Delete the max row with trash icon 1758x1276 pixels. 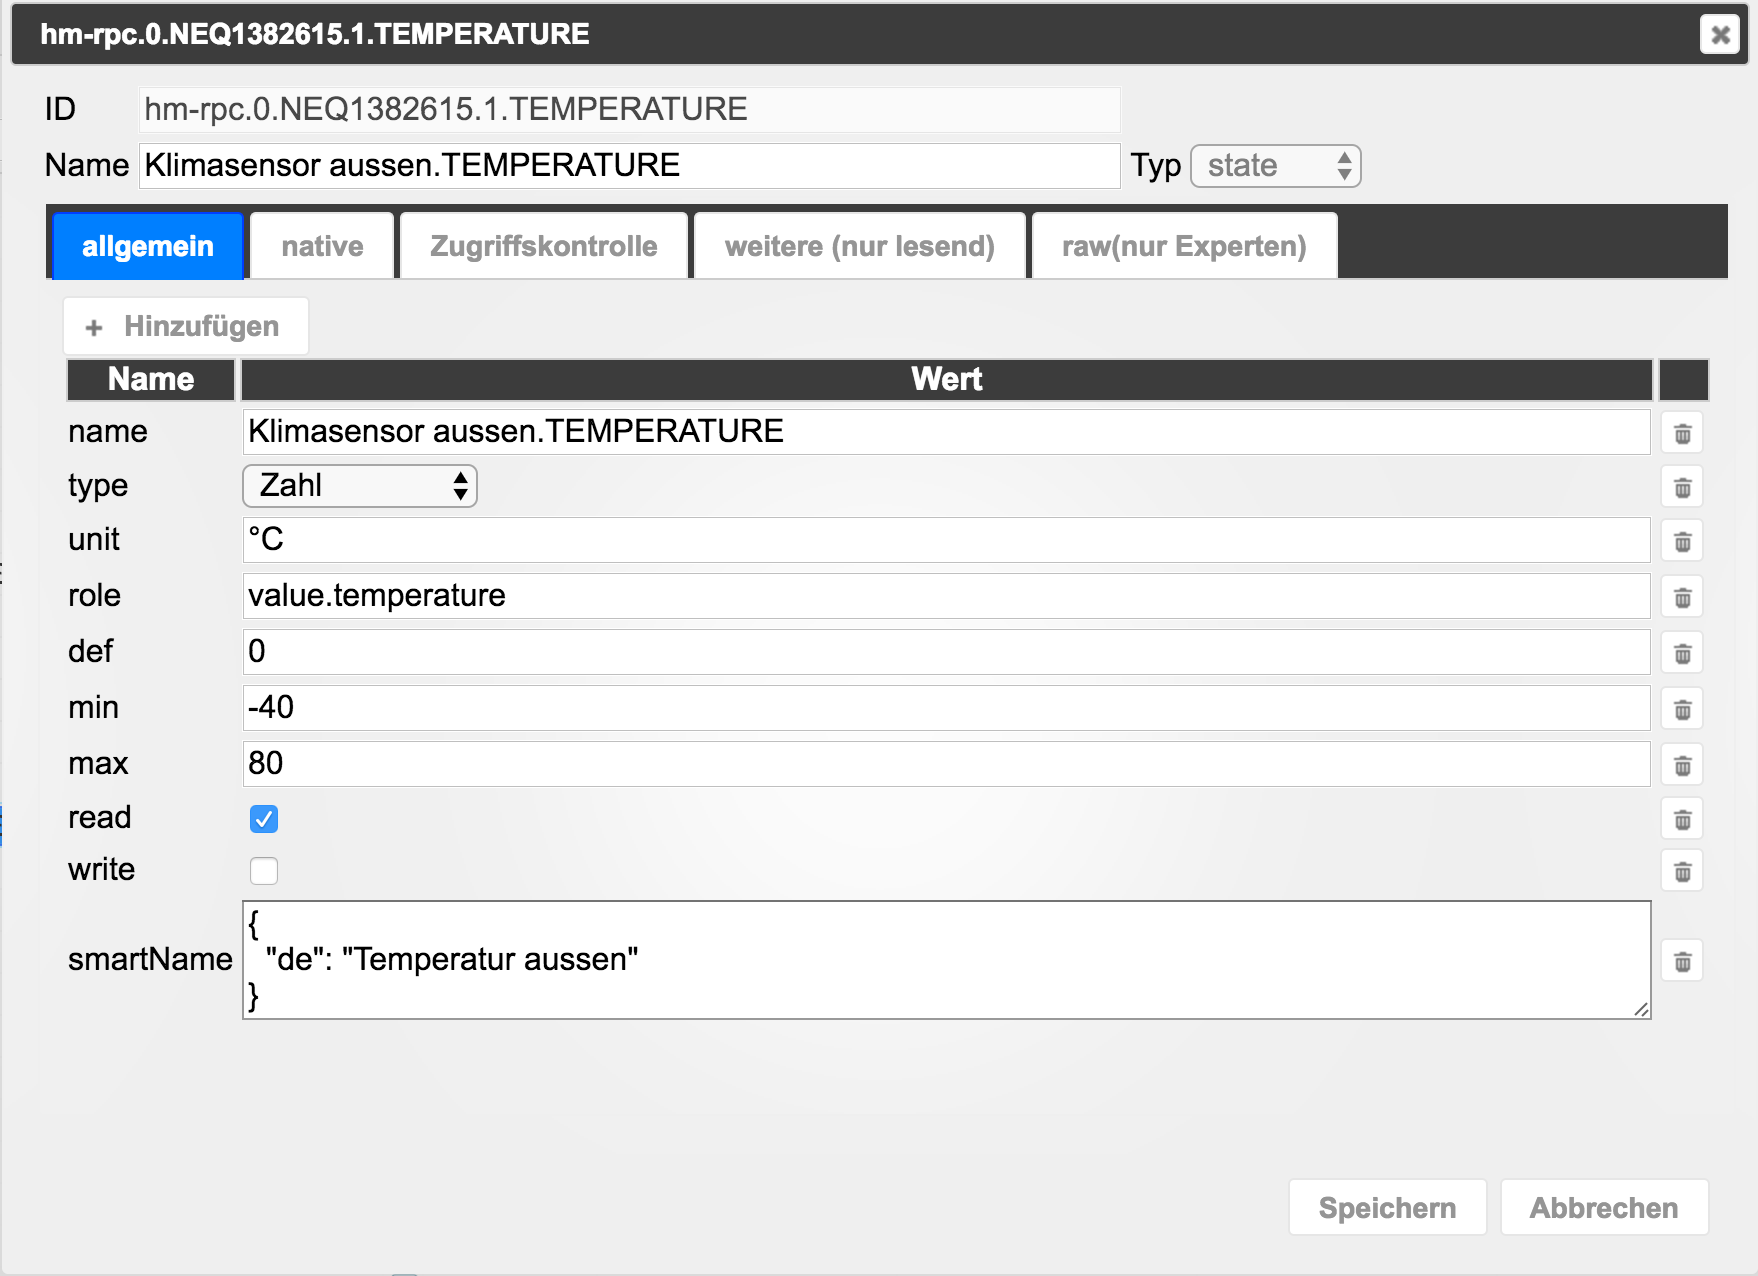[x=1682, y=766]
